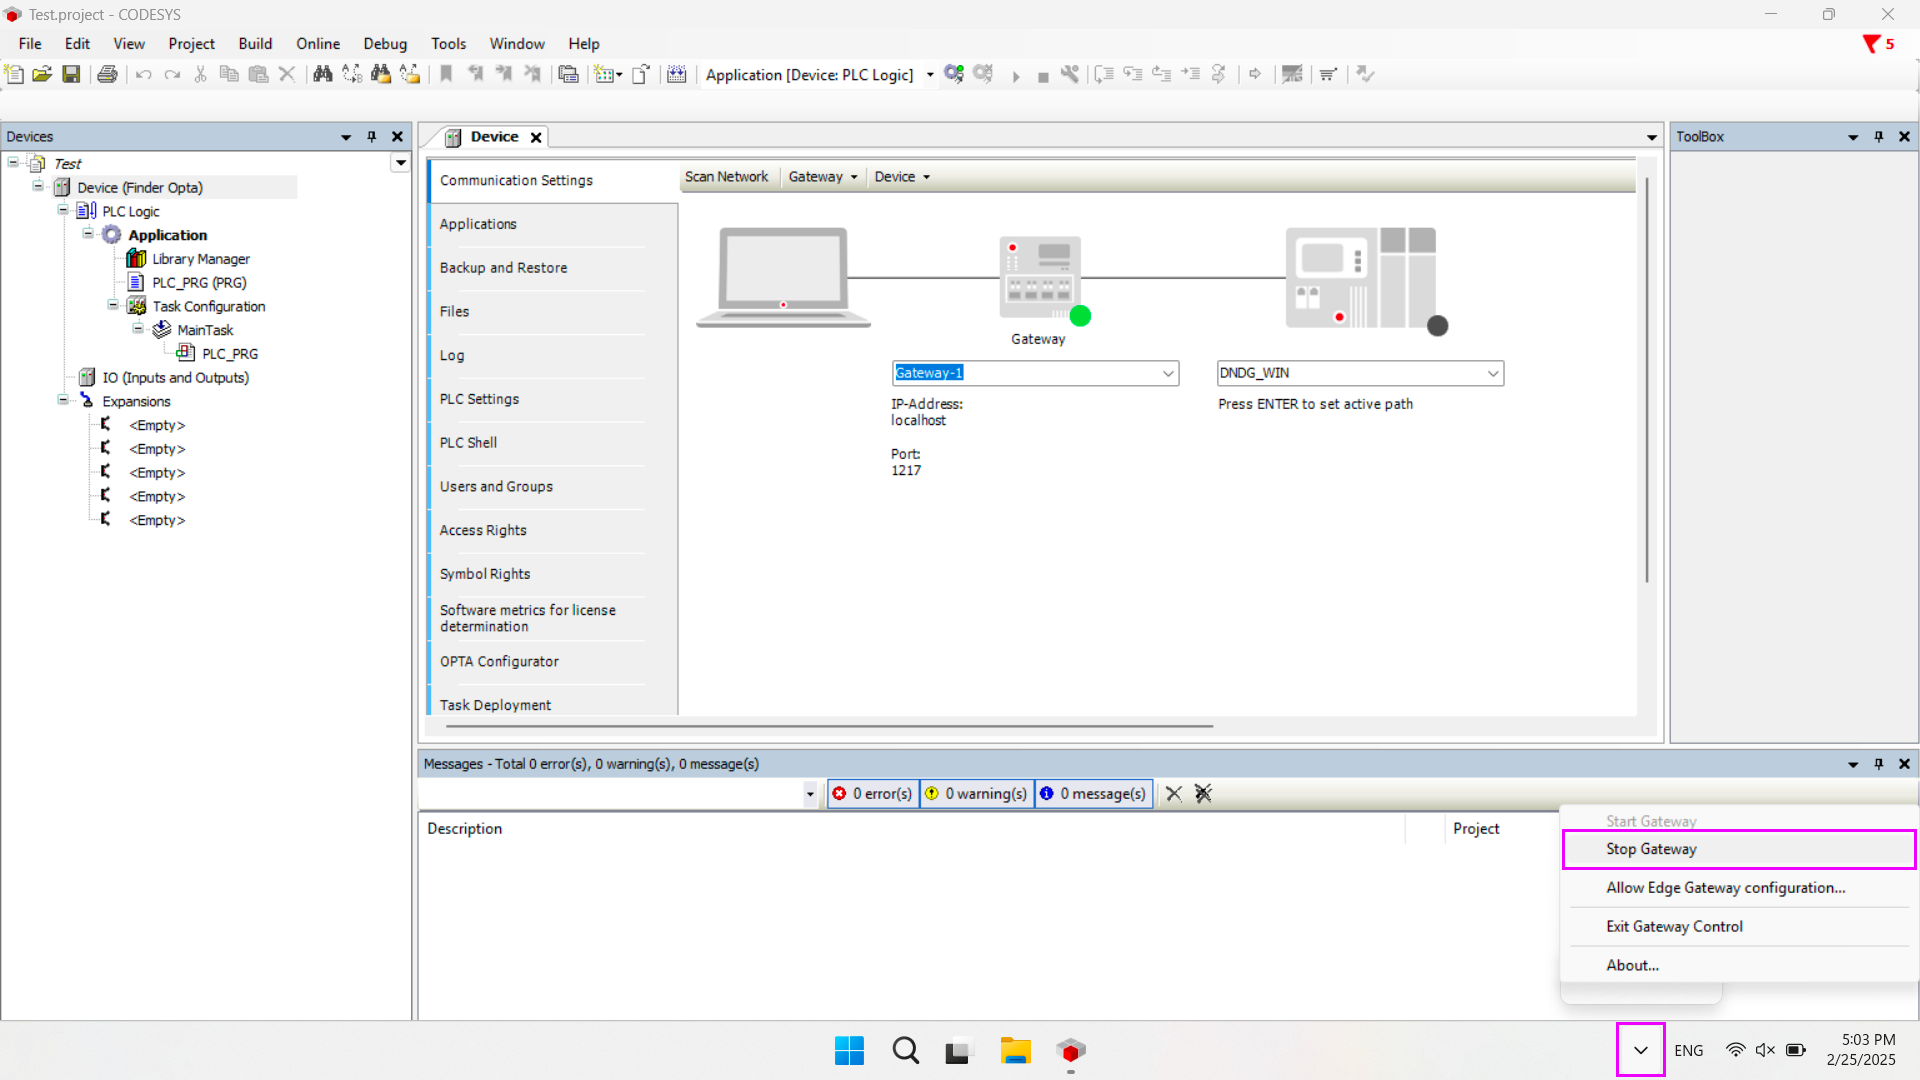Click the Scan Network button
The width and height of the screenshot is (1920, 1080).
tap(726, 177)
